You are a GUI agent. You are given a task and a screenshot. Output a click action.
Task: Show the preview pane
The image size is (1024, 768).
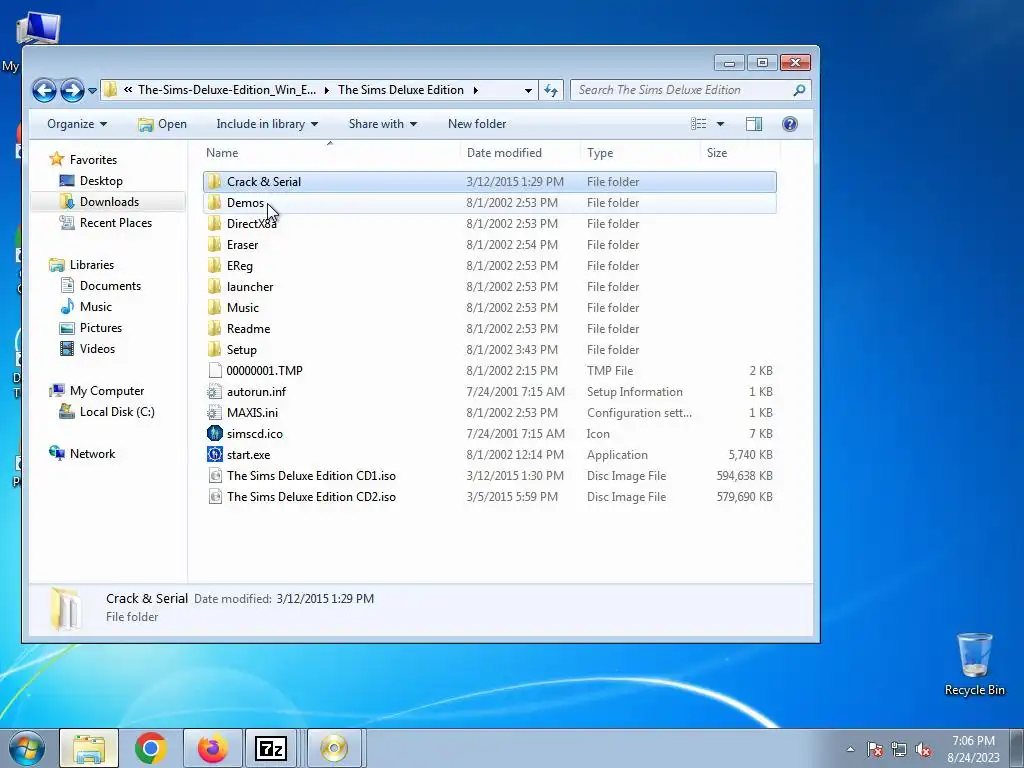[754, 124]
